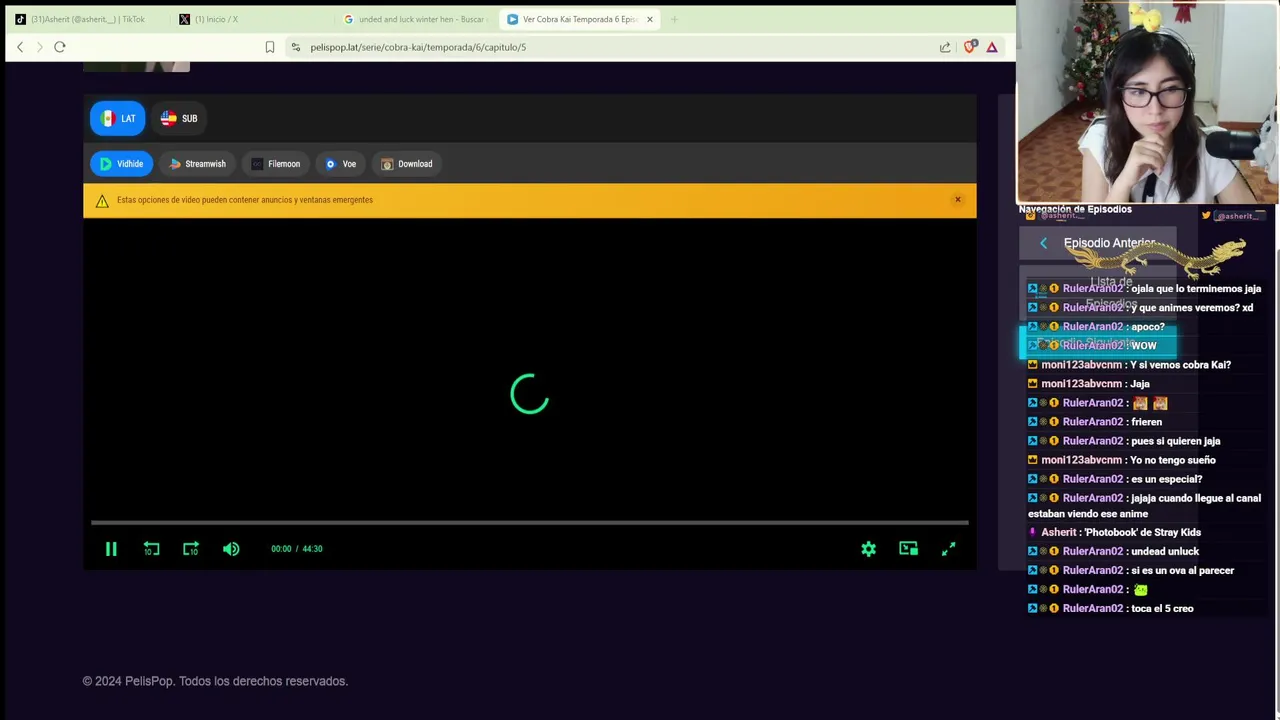The height and width of the screenshot is (720, 1280).
Task: Click chat message 'si es un ova al parecer'
Action: pos(1182,570)
